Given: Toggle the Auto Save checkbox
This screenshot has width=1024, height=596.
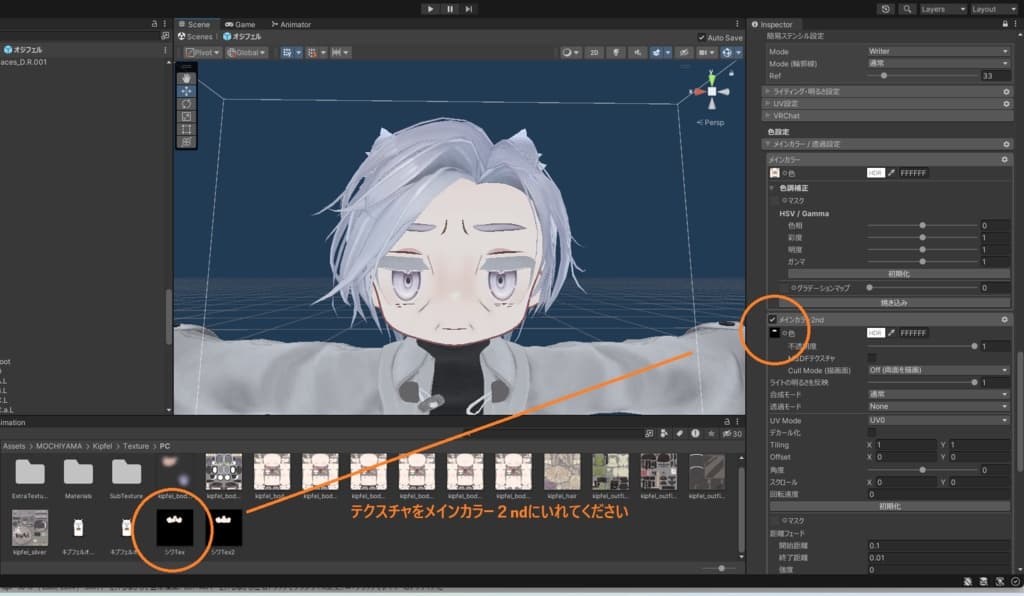Looking at the screenshot, I should coord(701,38).
